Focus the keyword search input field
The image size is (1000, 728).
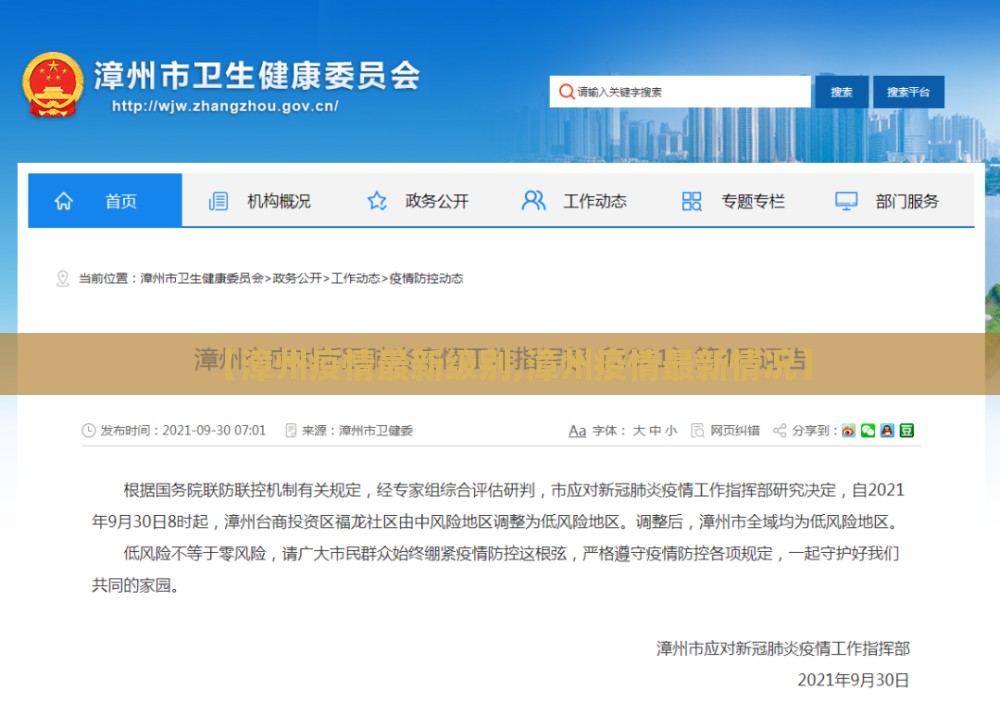[680, 92]
